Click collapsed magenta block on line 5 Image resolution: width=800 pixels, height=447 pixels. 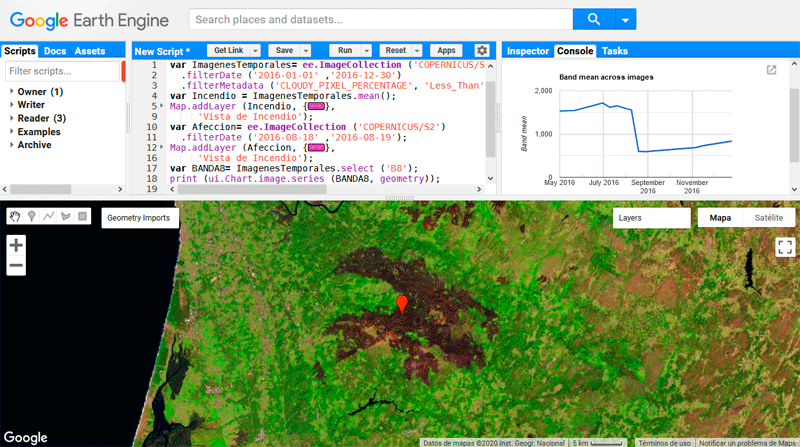click(316, 106)
